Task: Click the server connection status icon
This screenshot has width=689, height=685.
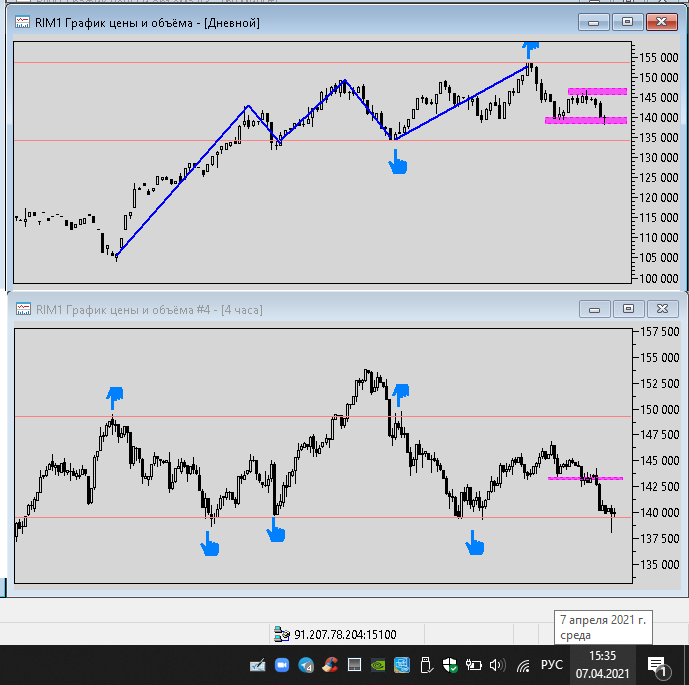Action: click(282, 634)
